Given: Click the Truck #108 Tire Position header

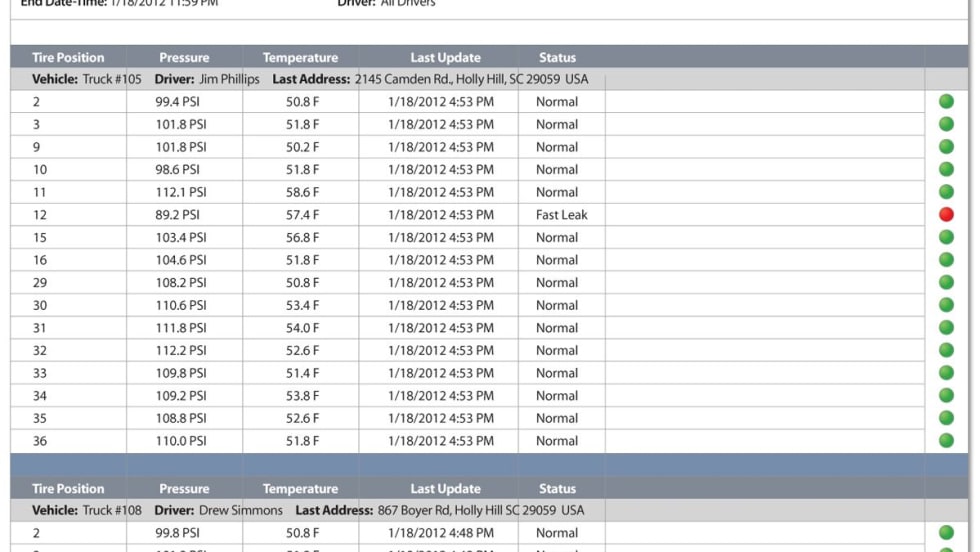Looking at the screenshot, I should tap(68, 489).
